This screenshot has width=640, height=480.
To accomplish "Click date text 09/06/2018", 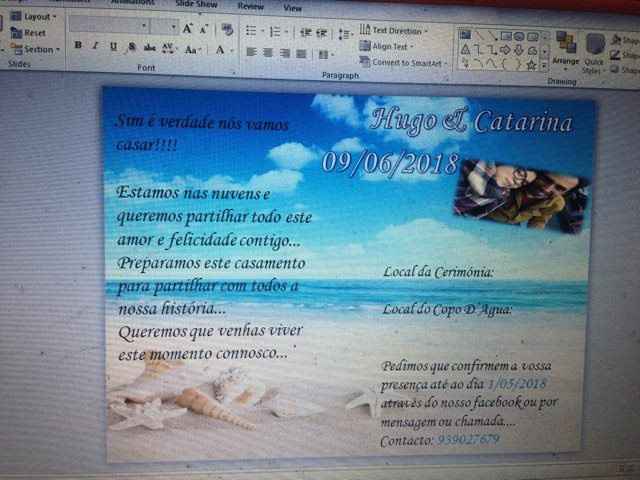I will (391, 164).
